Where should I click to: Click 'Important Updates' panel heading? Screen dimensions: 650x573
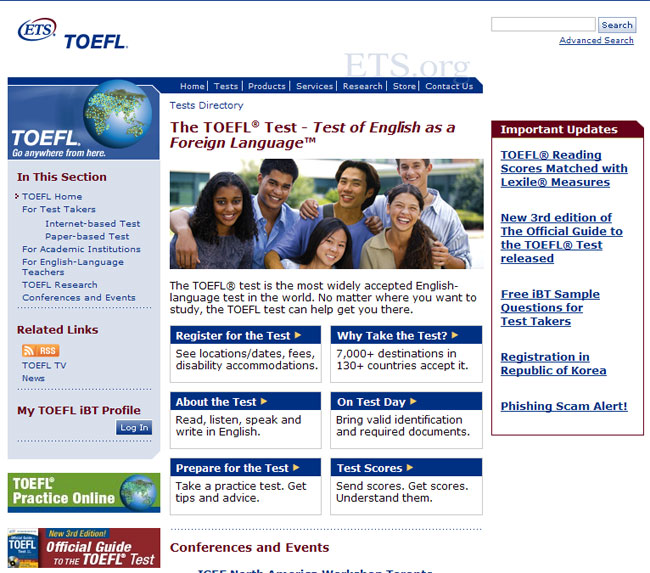[559, 129]
